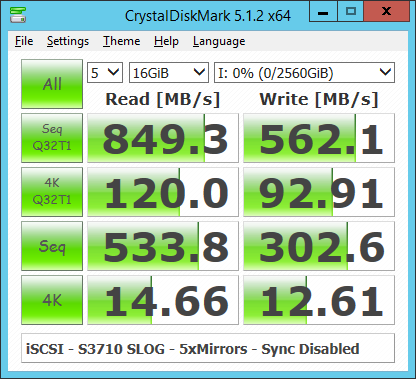The height and width of the screenshot is (379, 416).
Task: Open the test count dropdown showing 5
Action: 105,72
